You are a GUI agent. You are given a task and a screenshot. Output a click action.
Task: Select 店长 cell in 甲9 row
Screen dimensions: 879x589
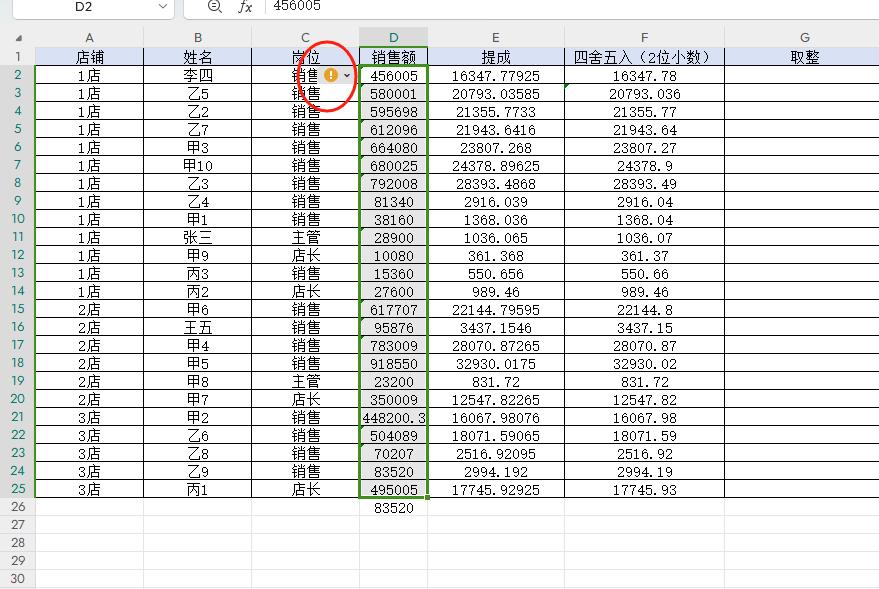point(306,255)
